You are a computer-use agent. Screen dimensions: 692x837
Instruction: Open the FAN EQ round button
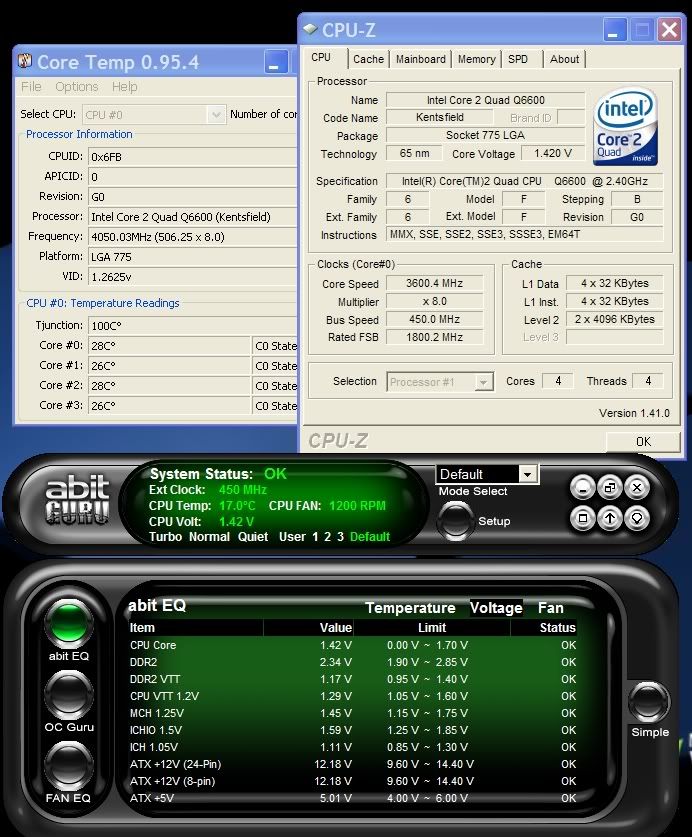click(69, 767)
